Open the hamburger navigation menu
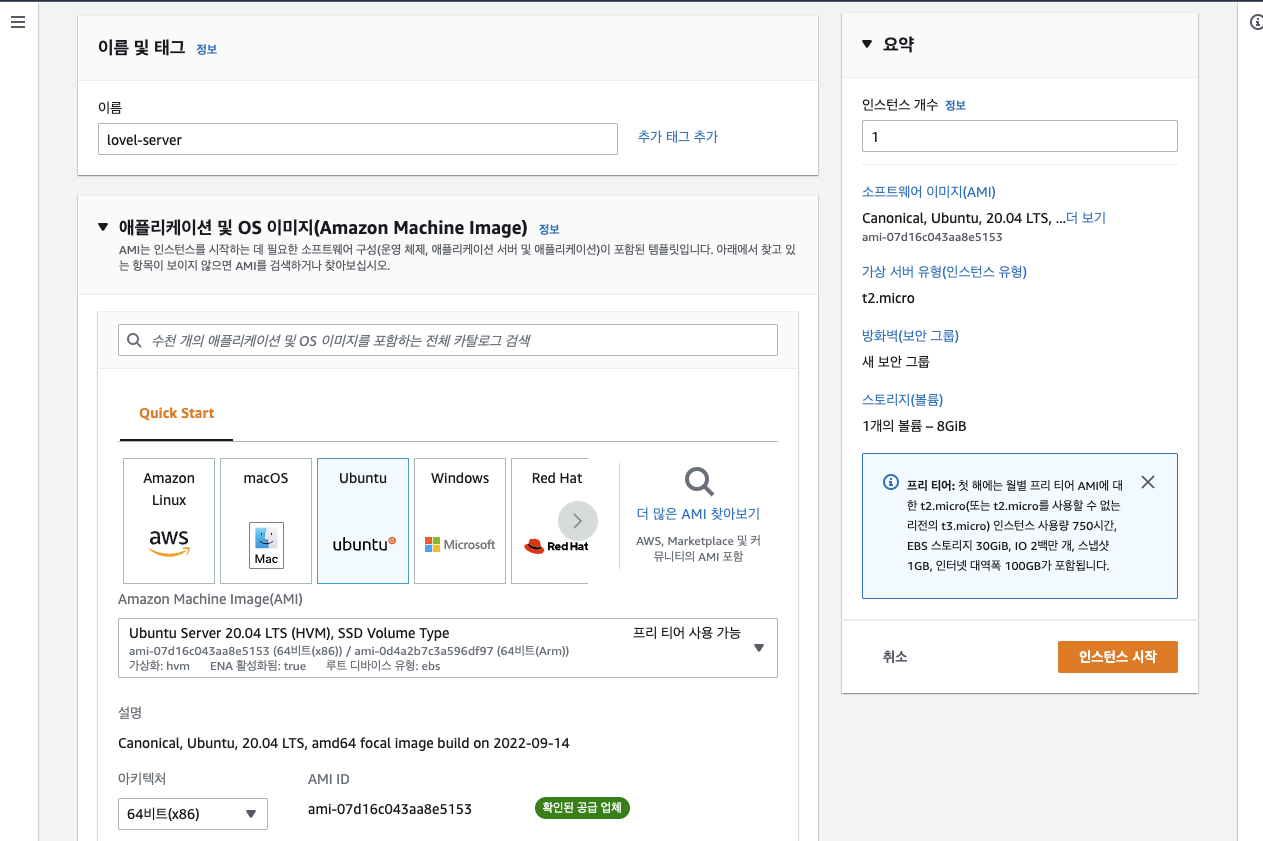The width and height of the screenshot is (1263, 841). point(17,22)
